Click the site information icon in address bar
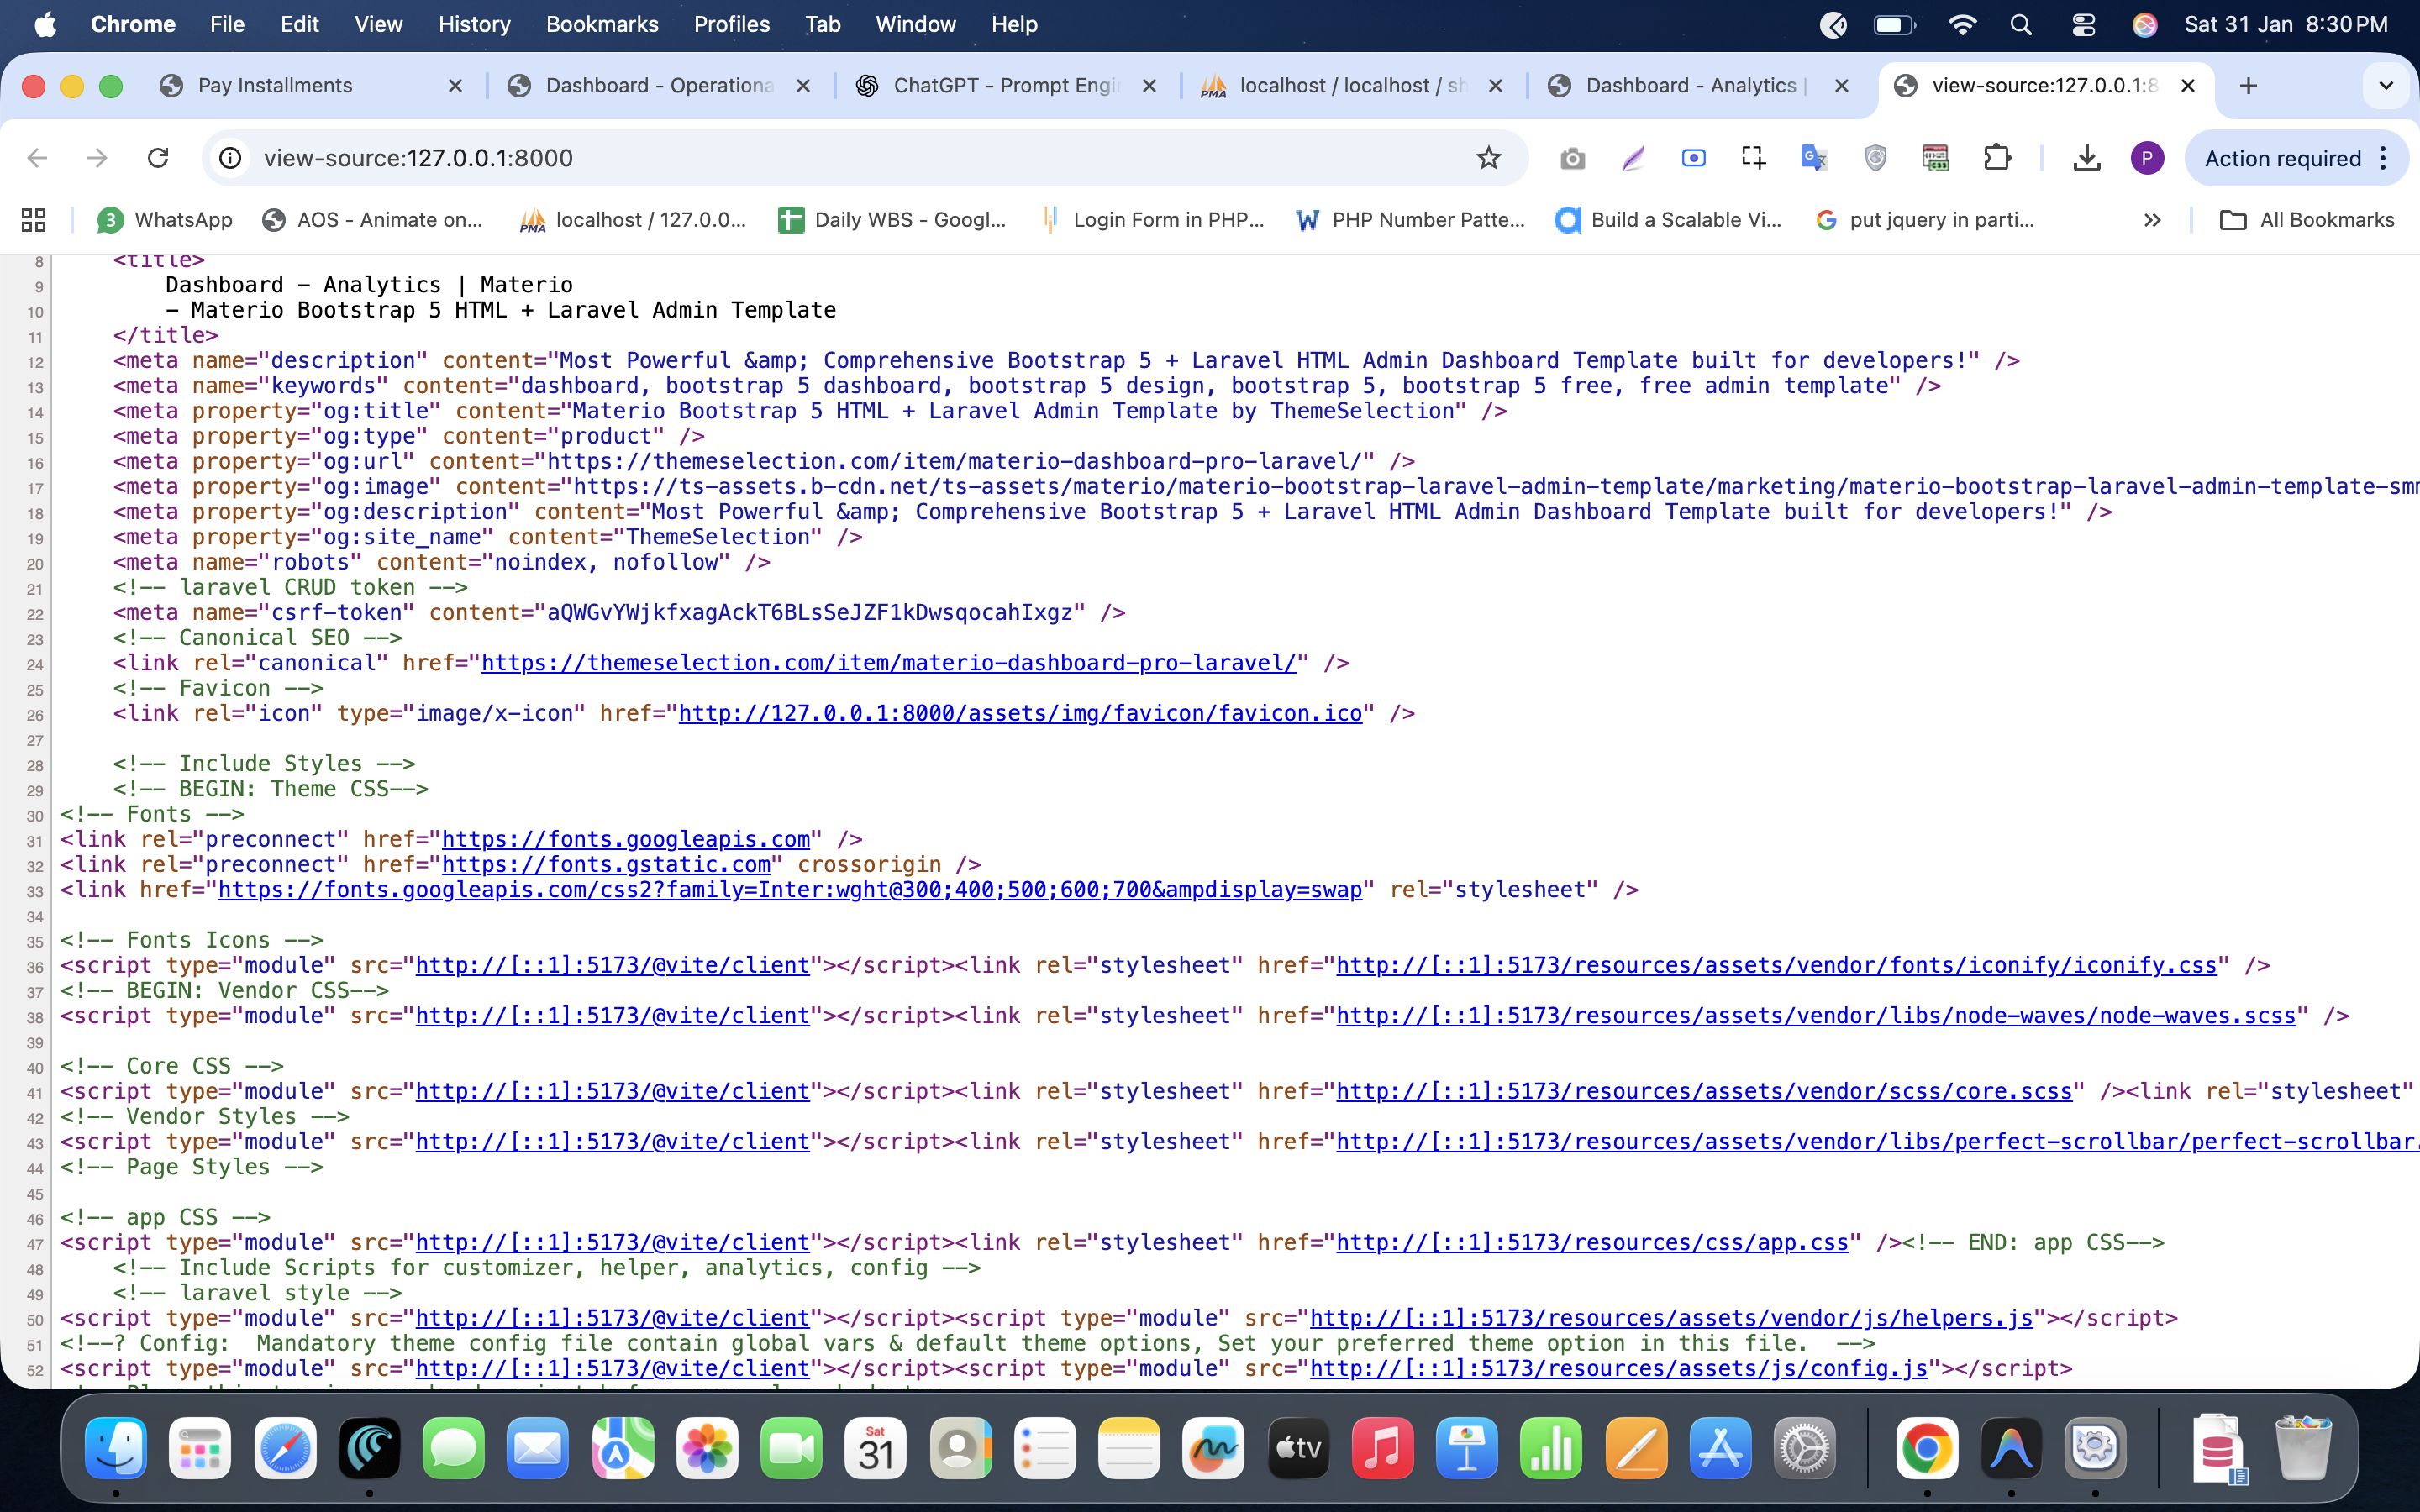 click(231, 158)
